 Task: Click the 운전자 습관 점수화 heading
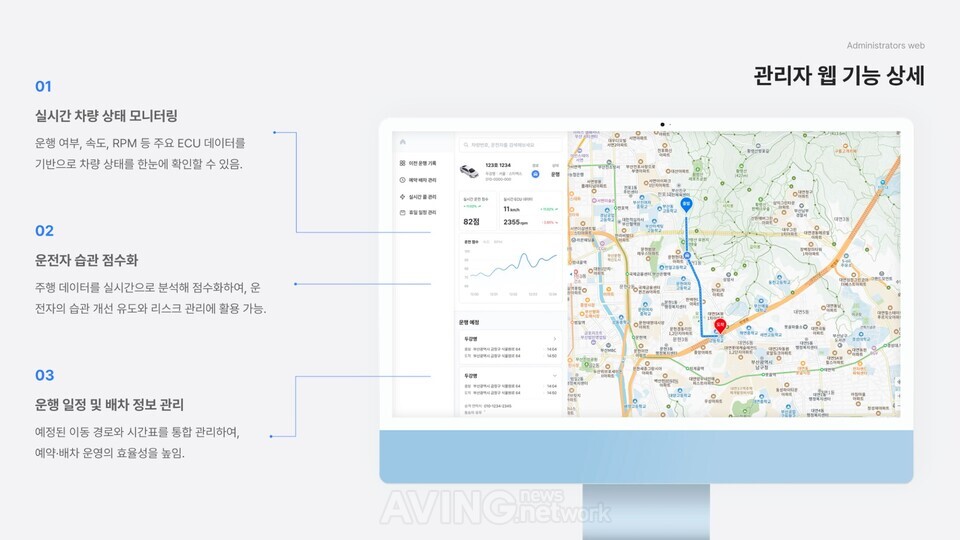[86, 260]
